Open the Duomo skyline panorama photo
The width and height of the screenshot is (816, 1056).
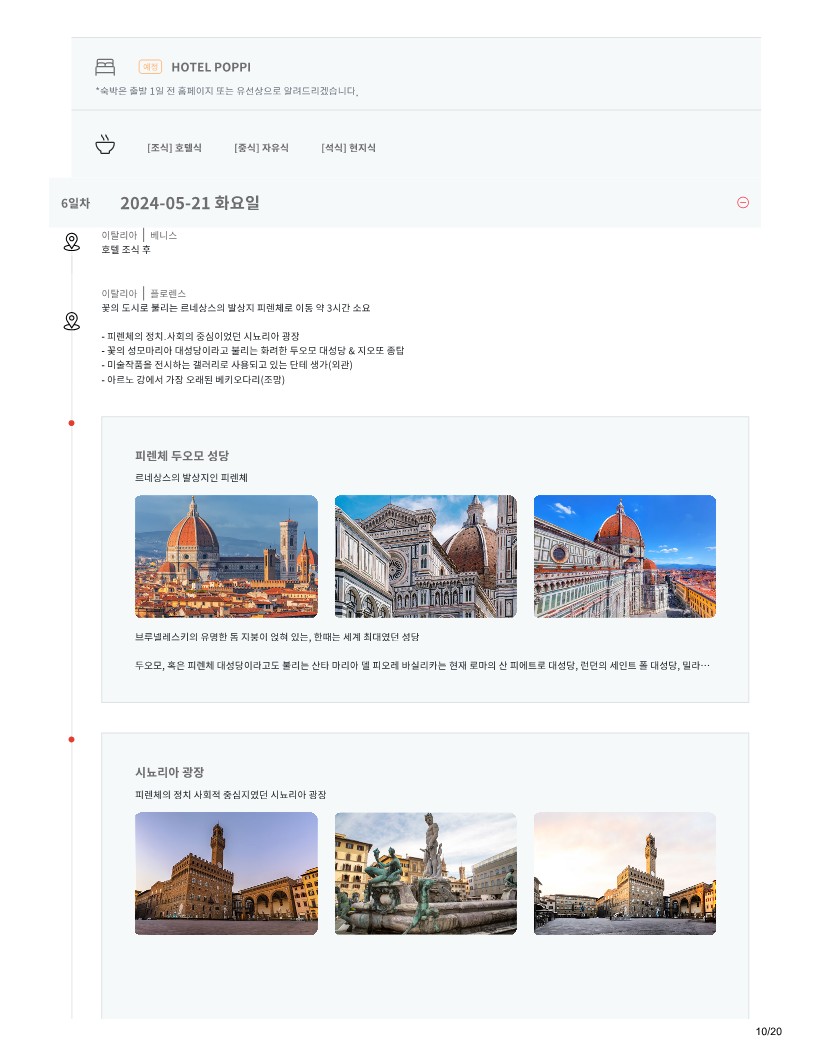click(226, 556)
